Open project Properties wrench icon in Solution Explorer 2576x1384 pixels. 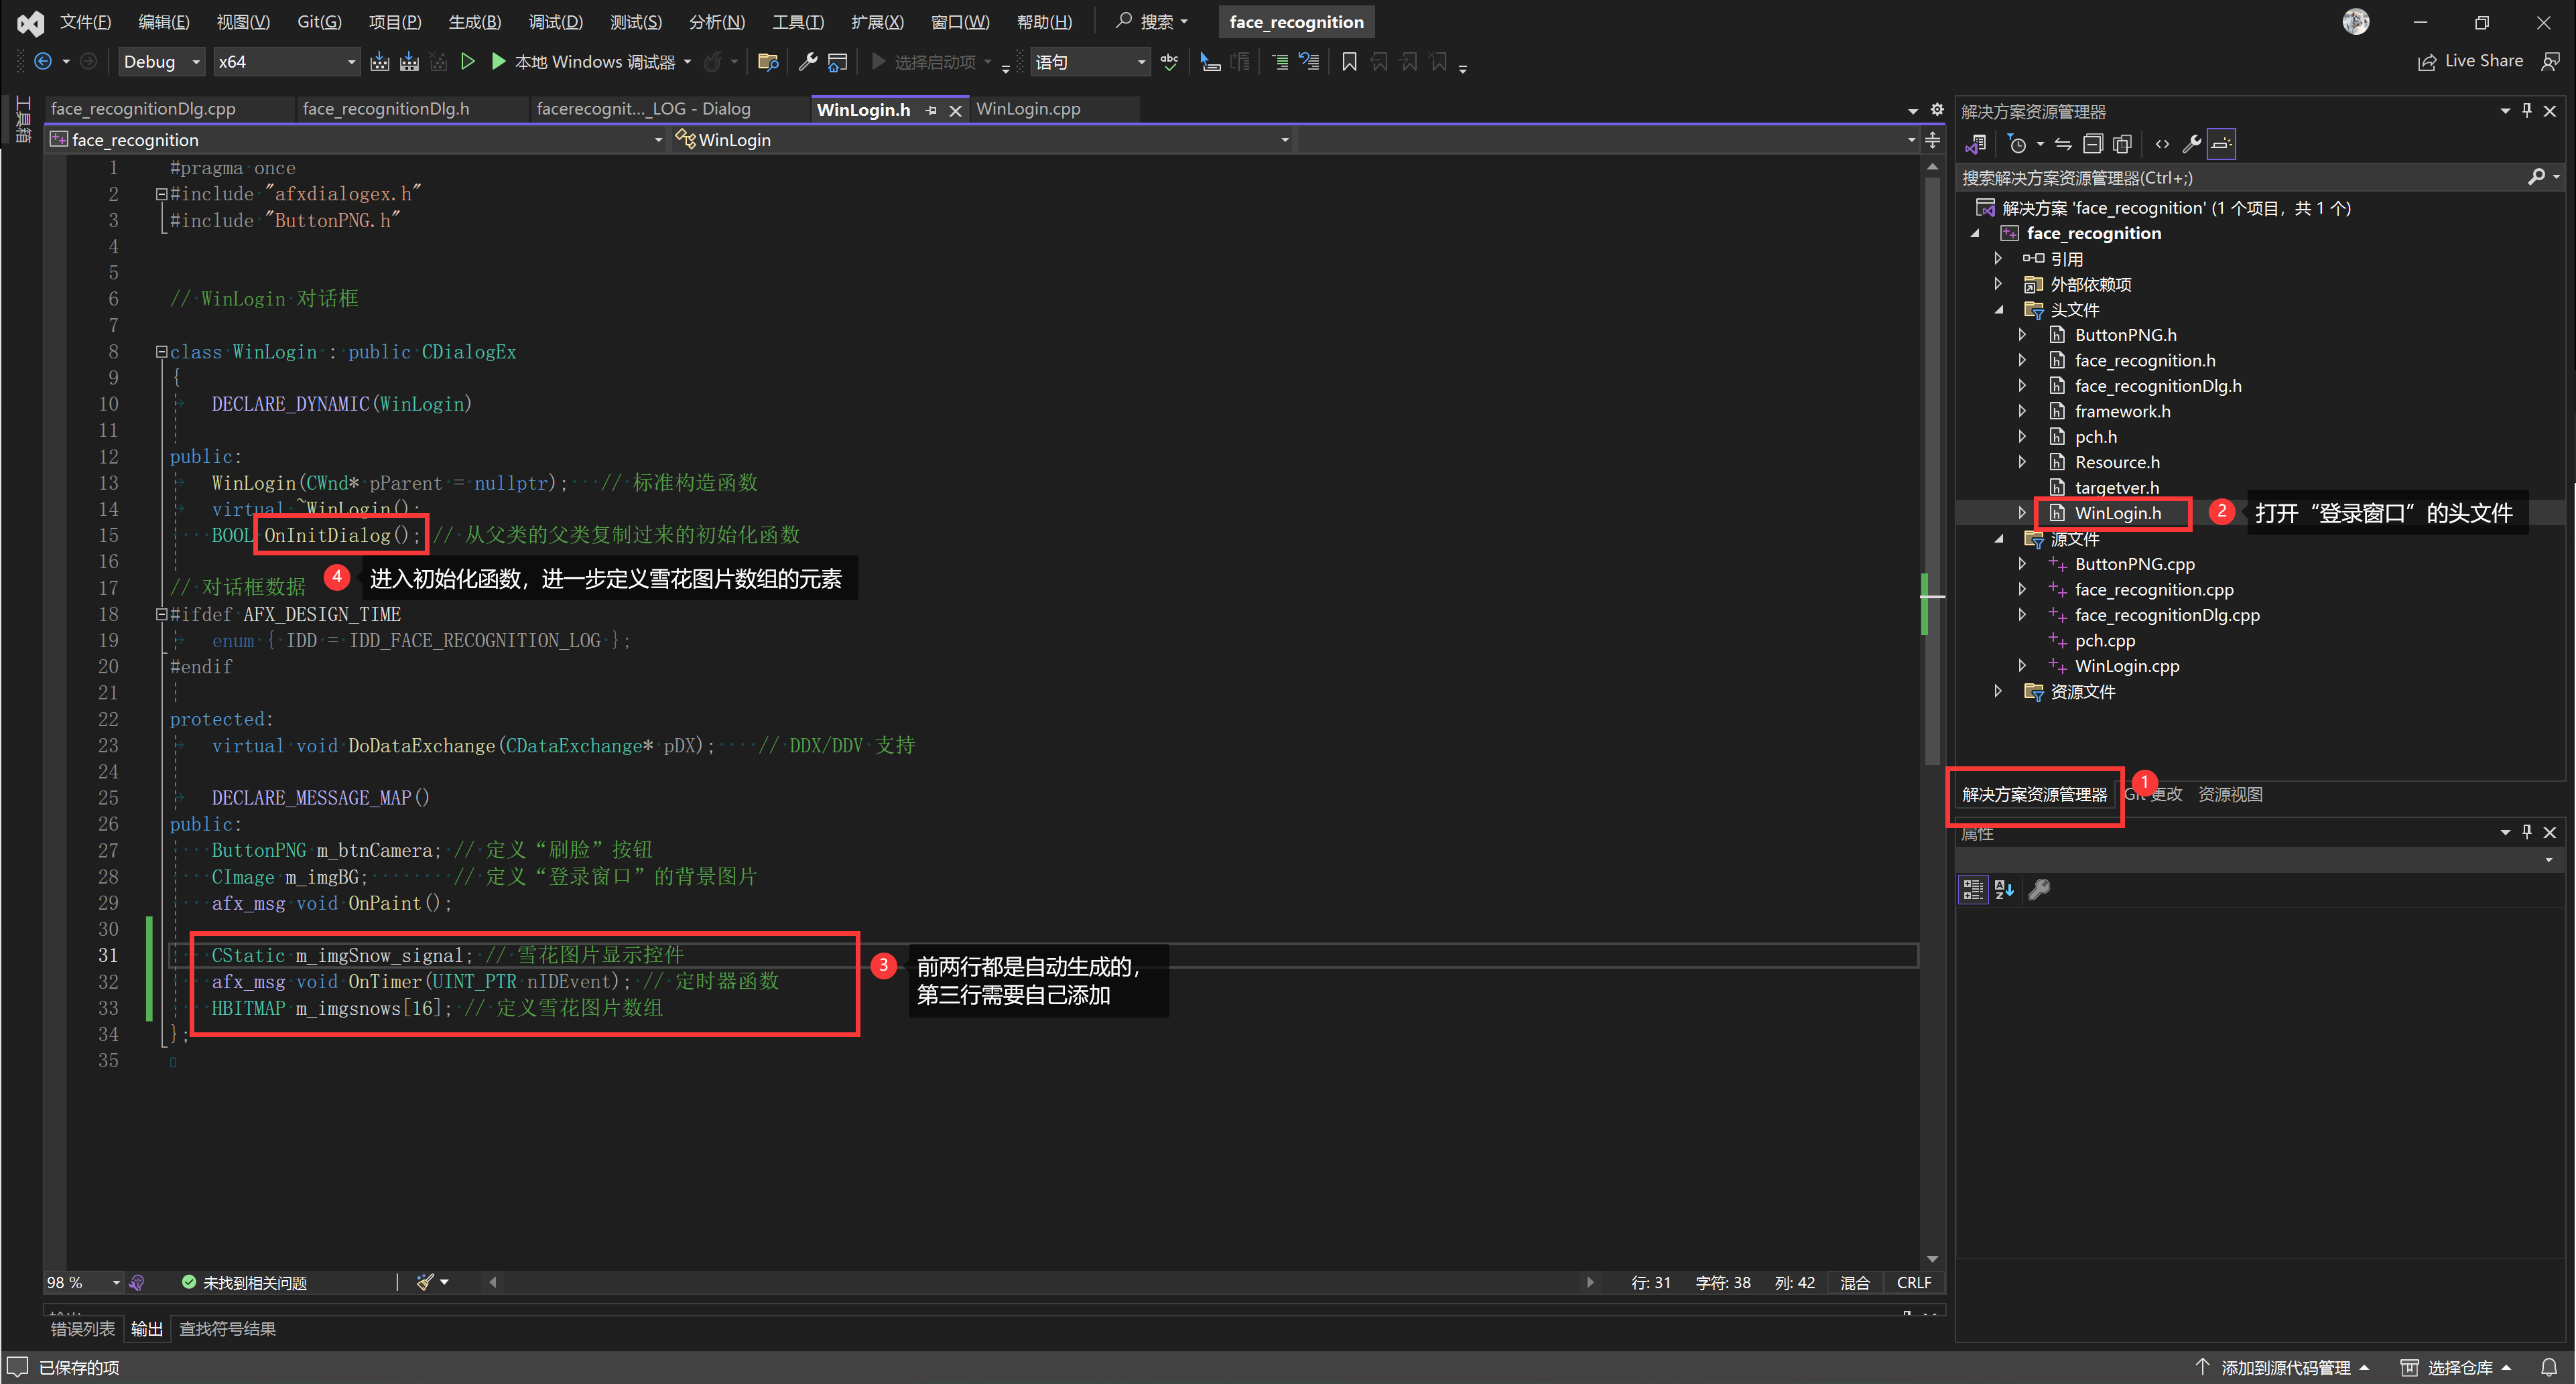point(2191,144)
